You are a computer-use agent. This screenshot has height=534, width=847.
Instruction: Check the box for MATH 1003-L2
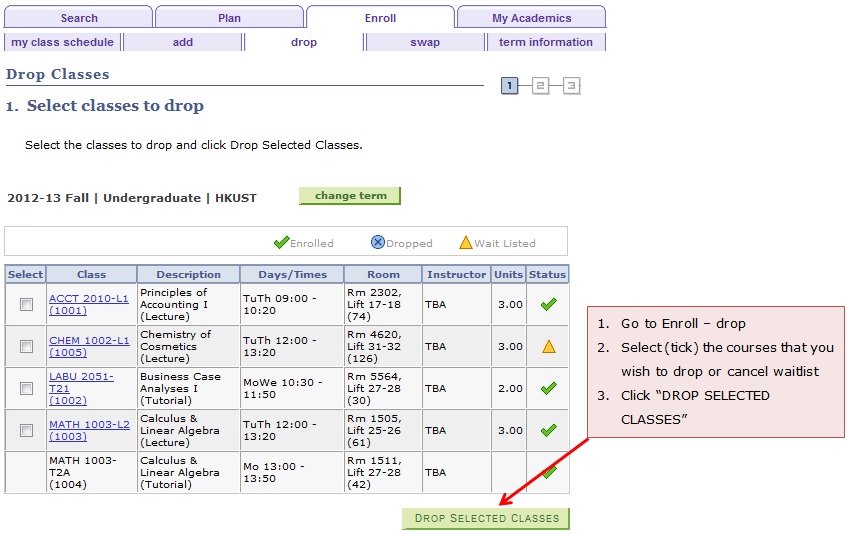[x=26, y=430]
